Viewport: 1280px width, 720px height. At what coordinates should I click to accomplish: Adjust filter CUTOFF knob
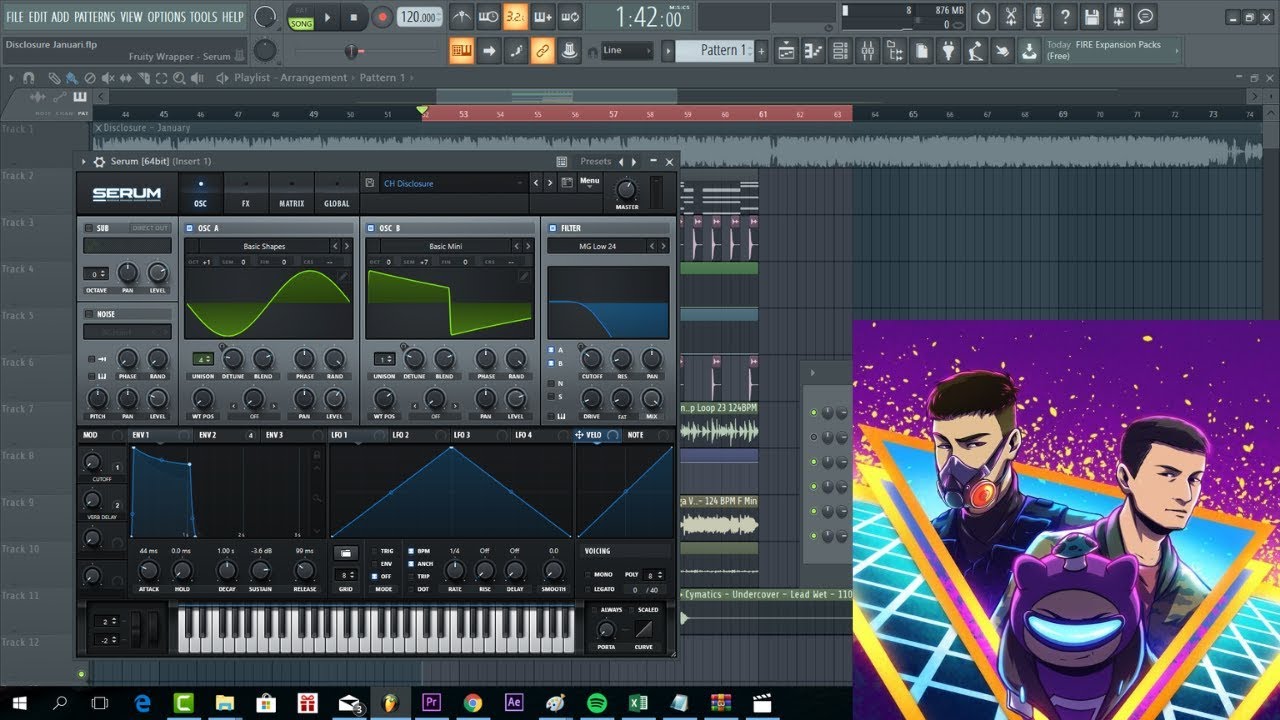tap(591, 358)
